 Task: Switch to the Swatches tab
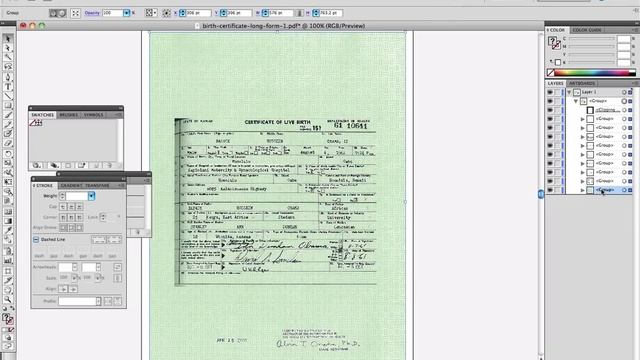(x=43, y=115)
